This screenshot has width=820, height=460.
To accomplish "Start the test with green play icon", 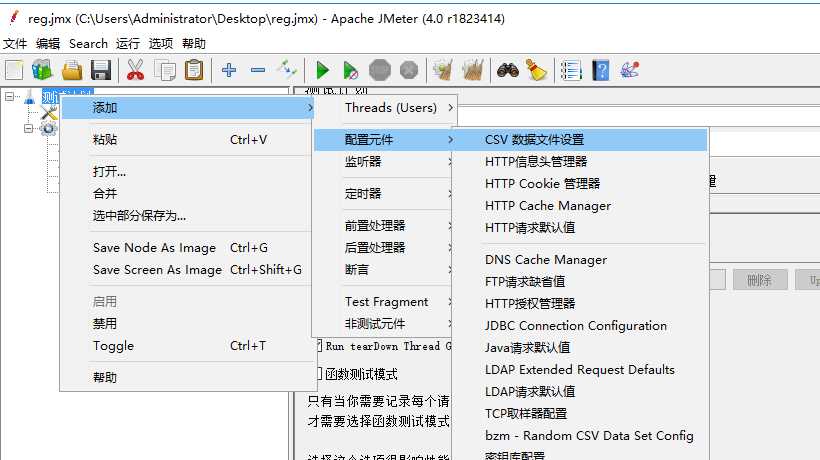I will point(322,70).
